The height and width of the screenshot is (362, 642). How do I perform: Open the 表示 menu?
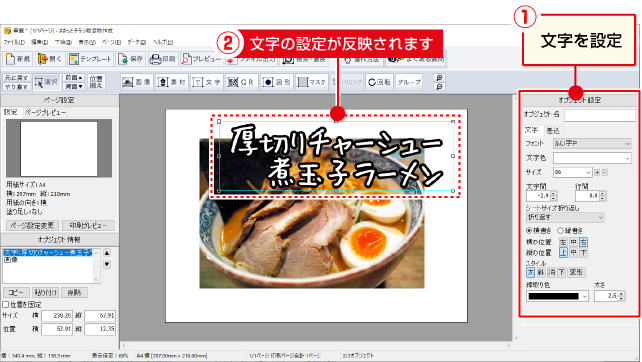pos(87,42)
